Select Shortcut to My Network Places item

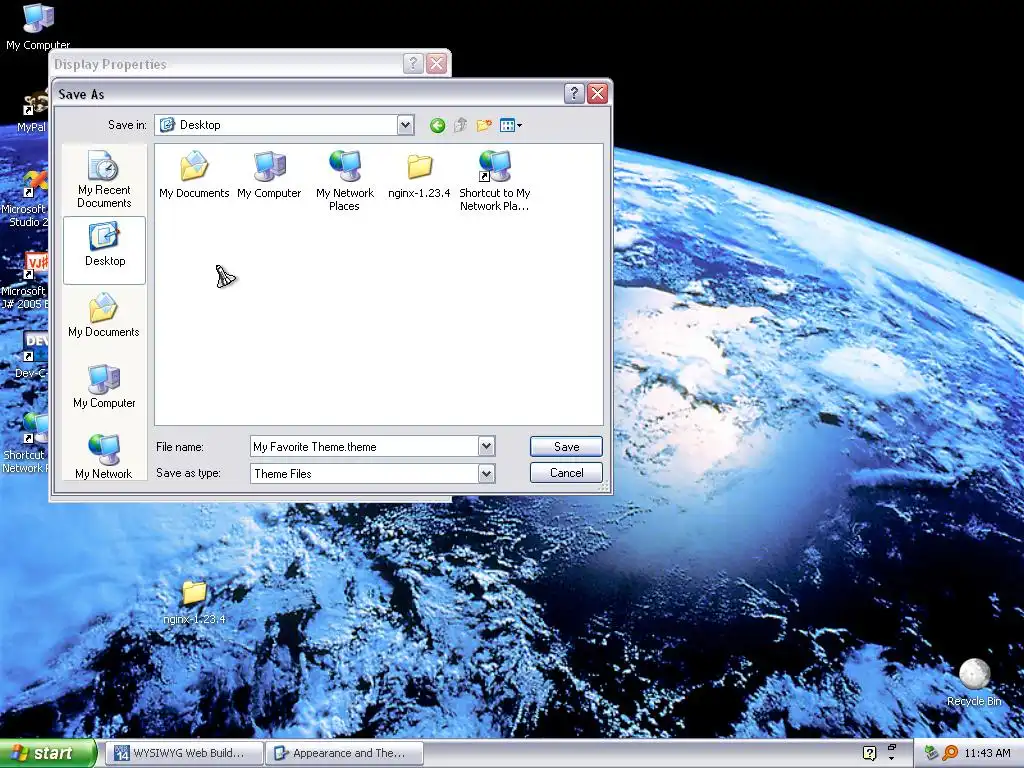point(494,181)
